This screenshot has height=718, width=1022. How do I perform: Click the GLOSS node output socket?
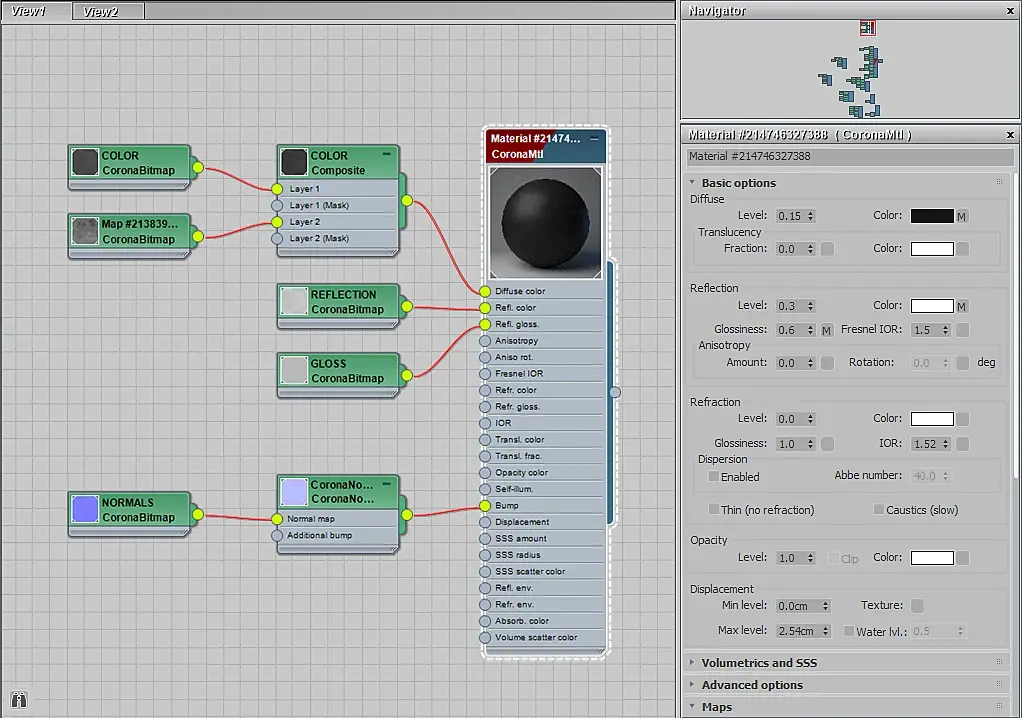[407, 377]
